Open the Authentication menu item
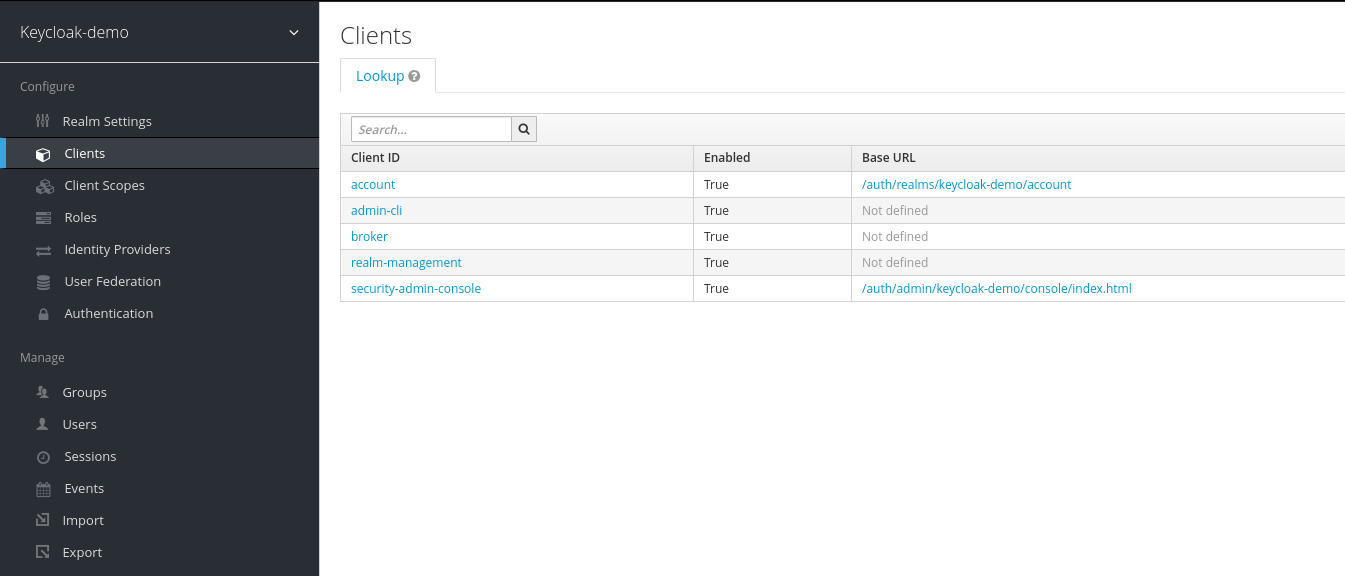 [x=108, y=313]
